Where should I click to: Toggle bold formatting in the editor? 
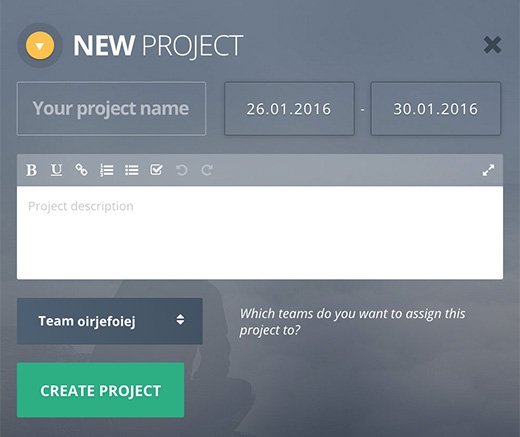click(32, 170)
